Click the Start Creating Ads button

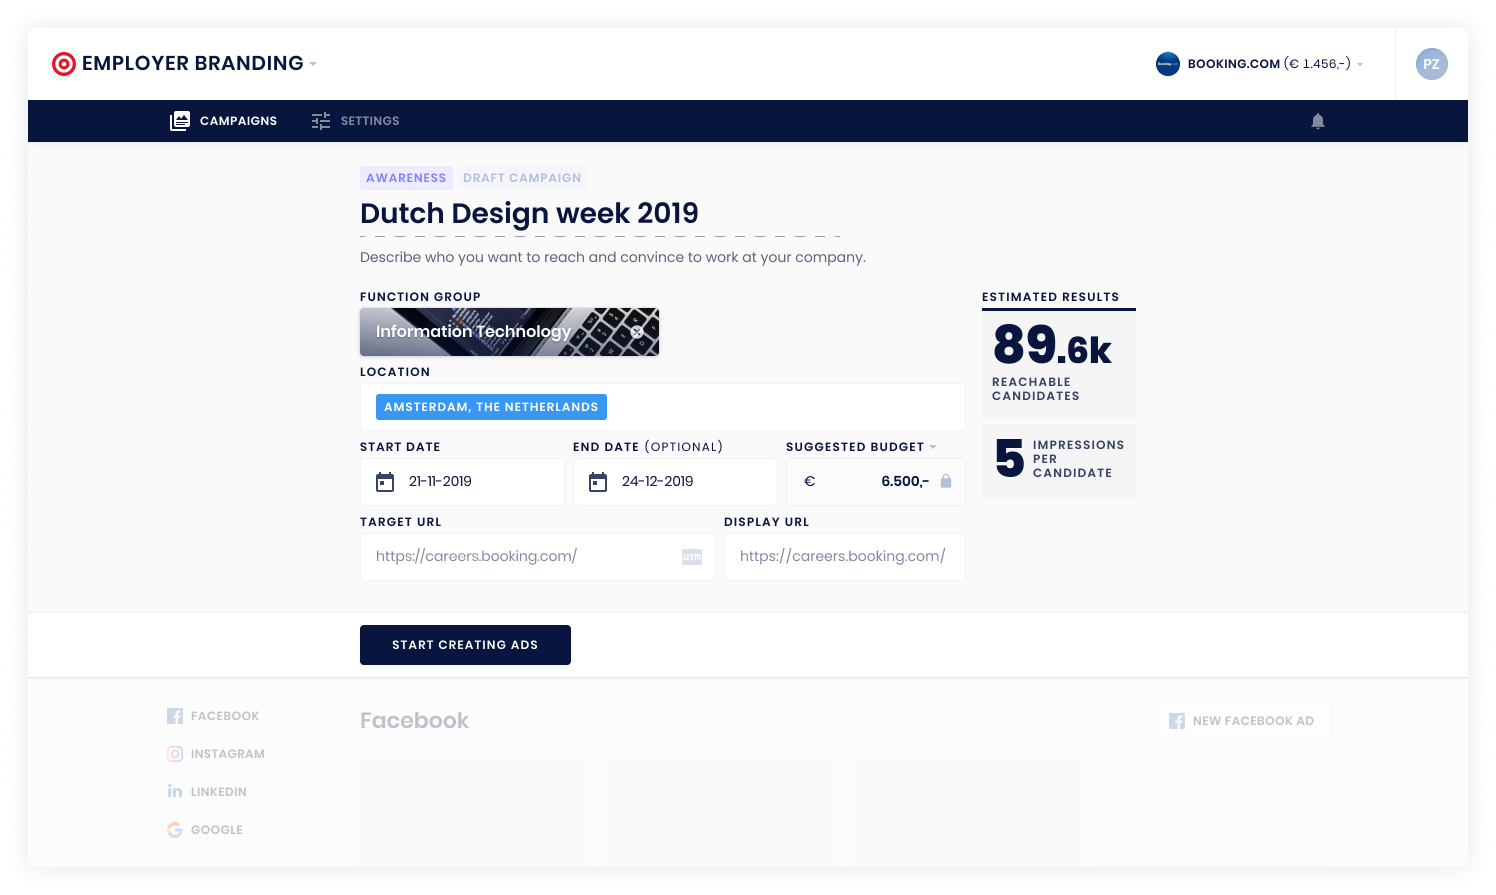coord(465,645)
